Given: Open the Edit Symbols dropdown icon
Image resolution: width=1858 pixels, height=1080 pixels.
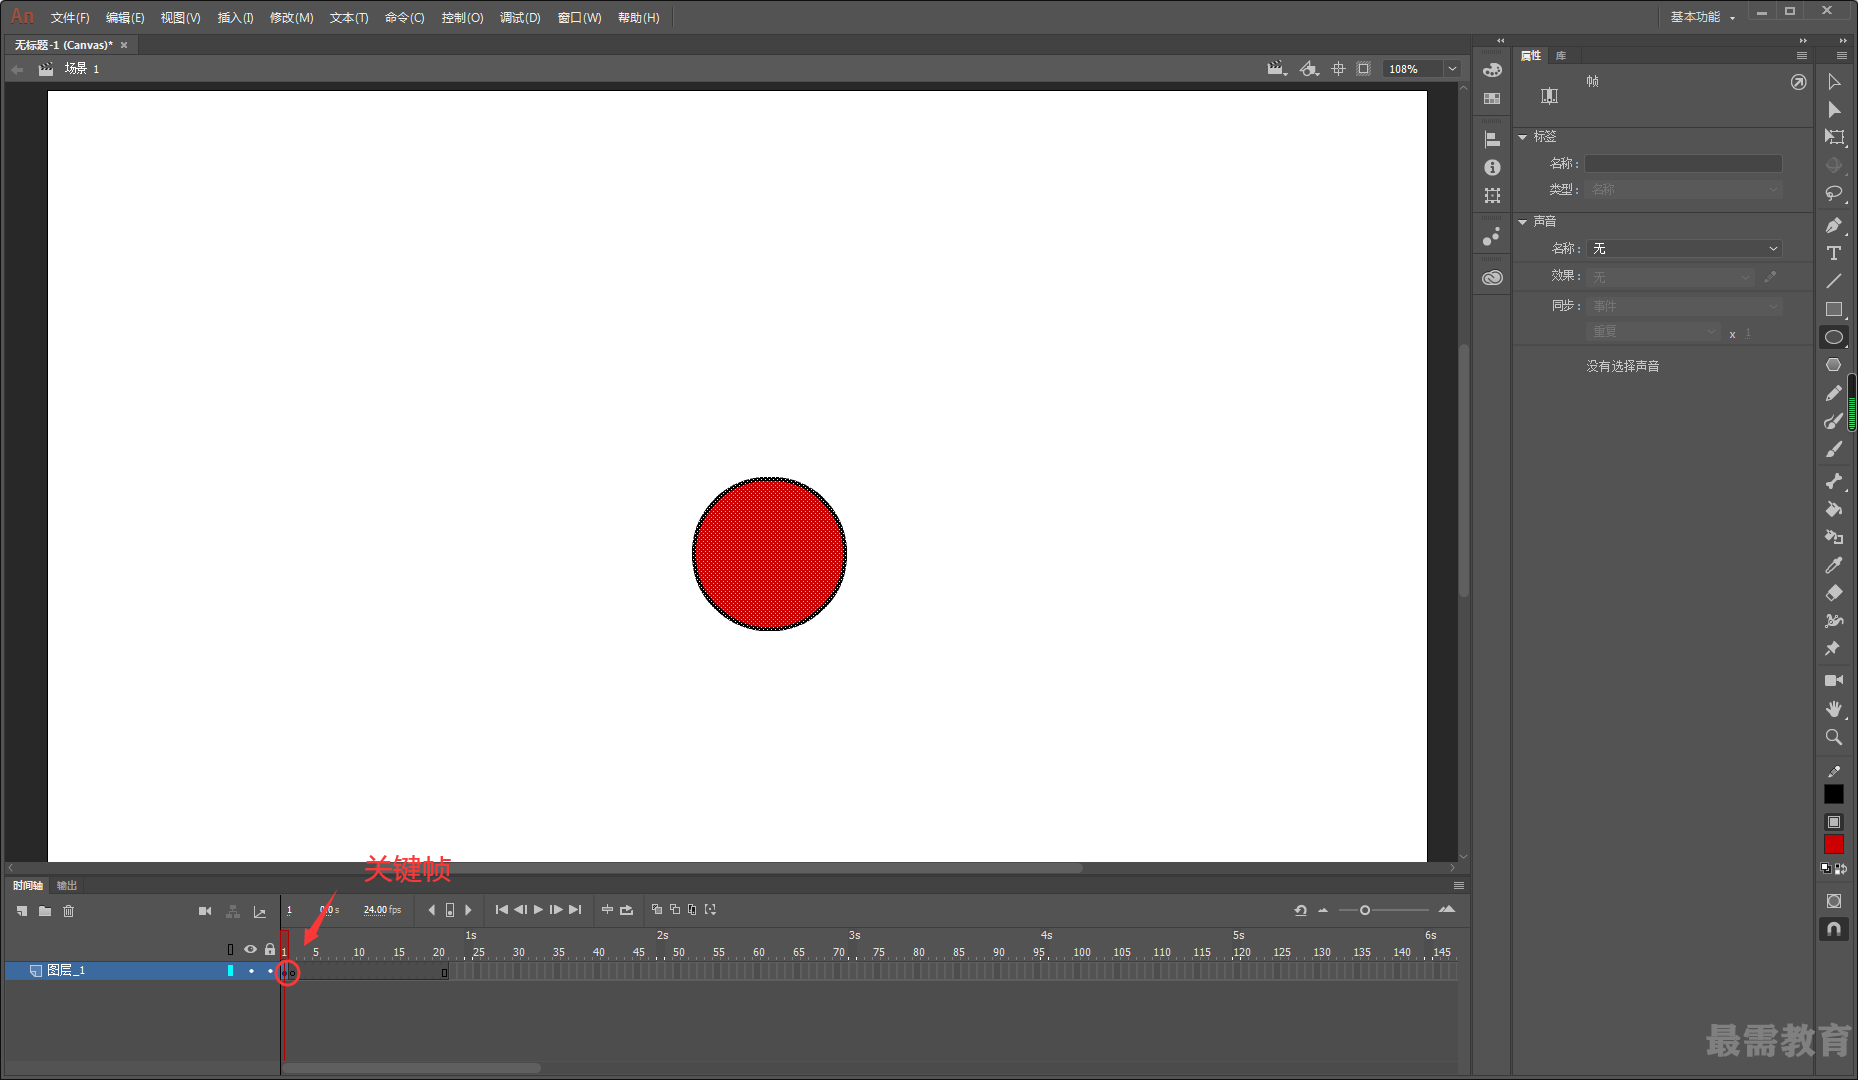Looking at the screenshot, I should coord(1309,69).
